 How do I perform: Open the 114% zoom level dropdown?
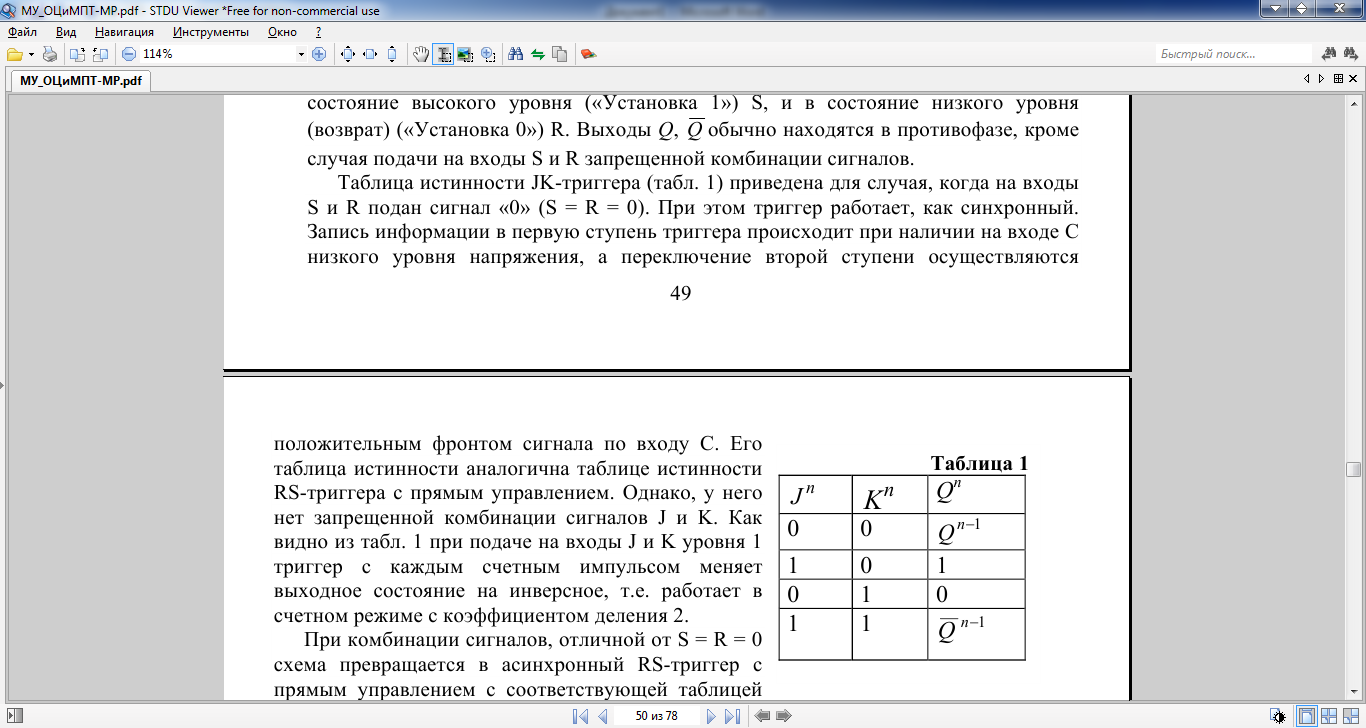[x=301, y=54]
